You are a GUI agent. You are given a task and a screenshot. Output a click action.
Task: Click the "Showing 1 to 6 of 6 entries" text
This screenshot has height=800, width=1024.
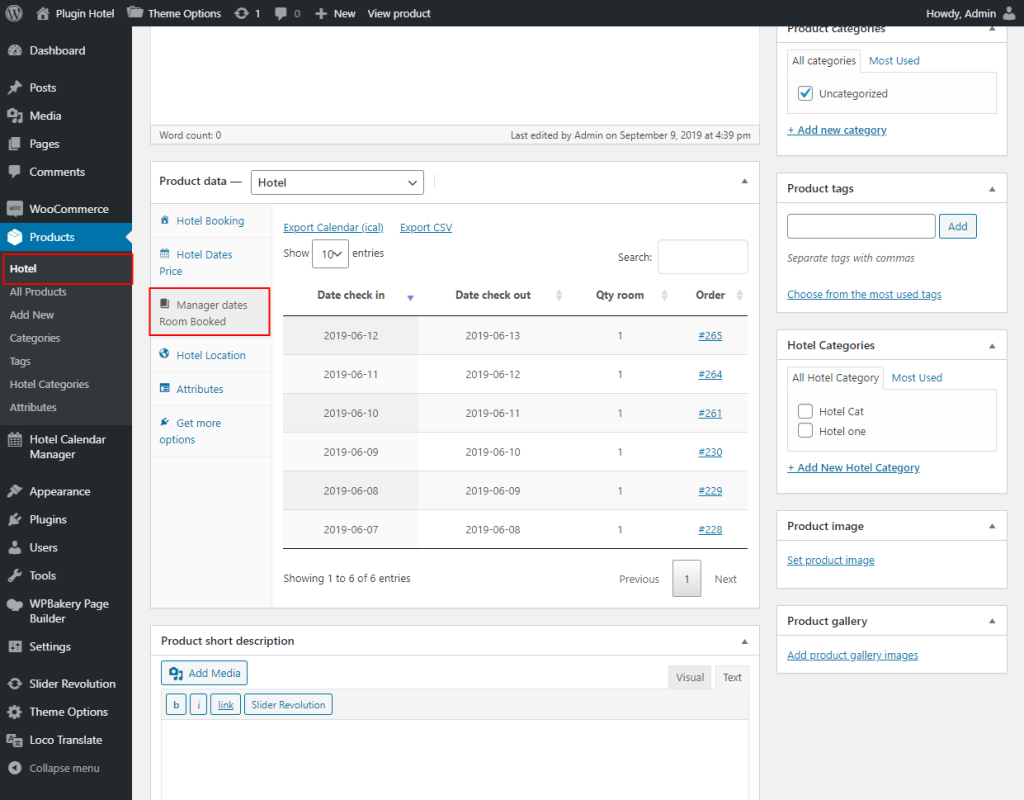point(347,579)
